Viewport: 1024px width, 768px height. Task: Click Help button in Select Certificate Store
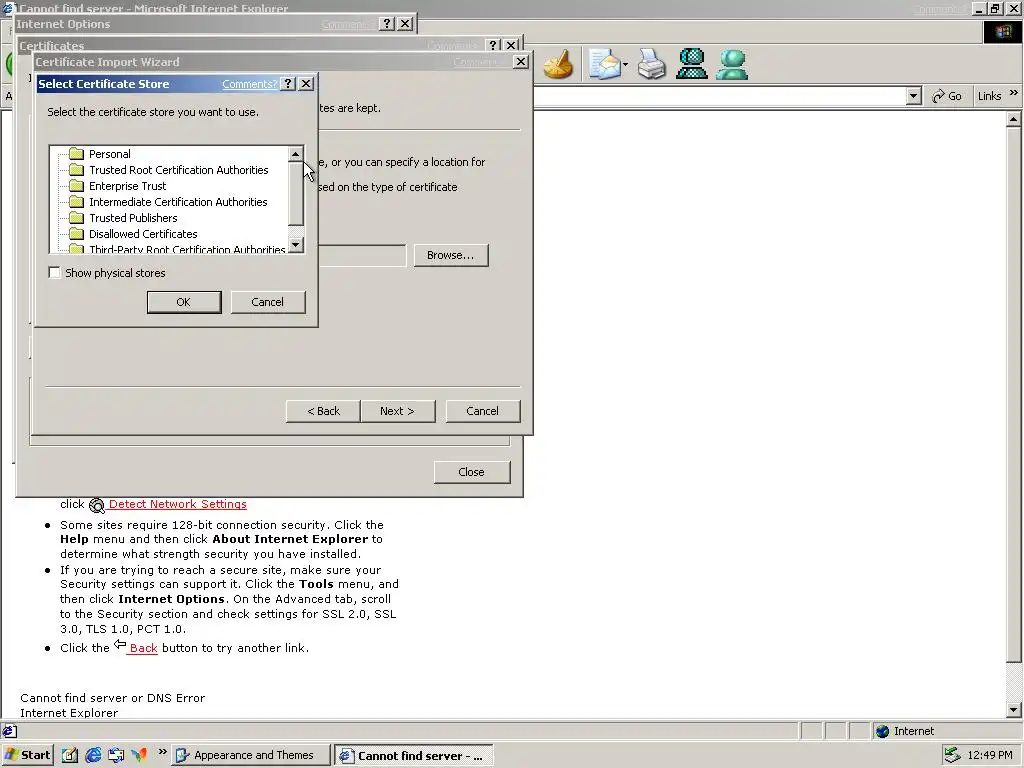click(288, 84)
